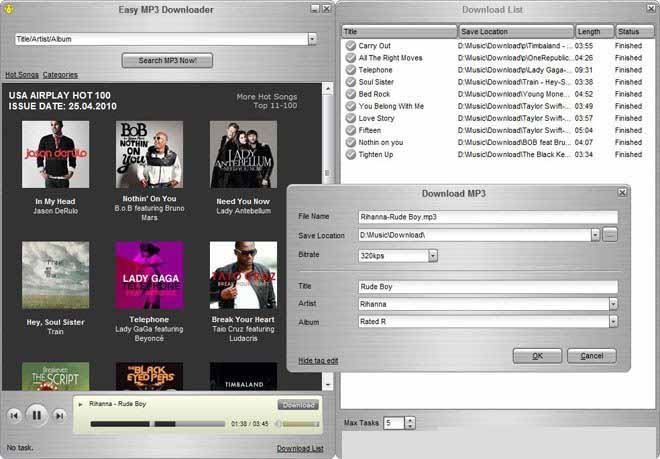The height and width of the screenshot is (459, 660).
Task: Click the check icon beside All The Right Moves
Action: coord(351,58)
